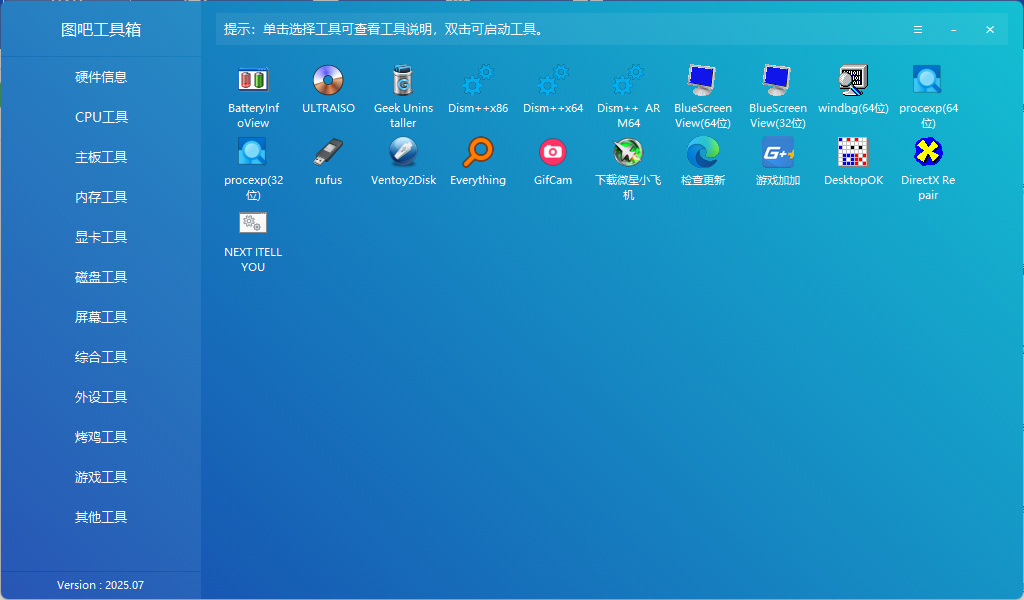This screenshot has width=1024, height=600.
Task: Select the Ventoy2Disk icon
Action: click(x=403, y=153)
